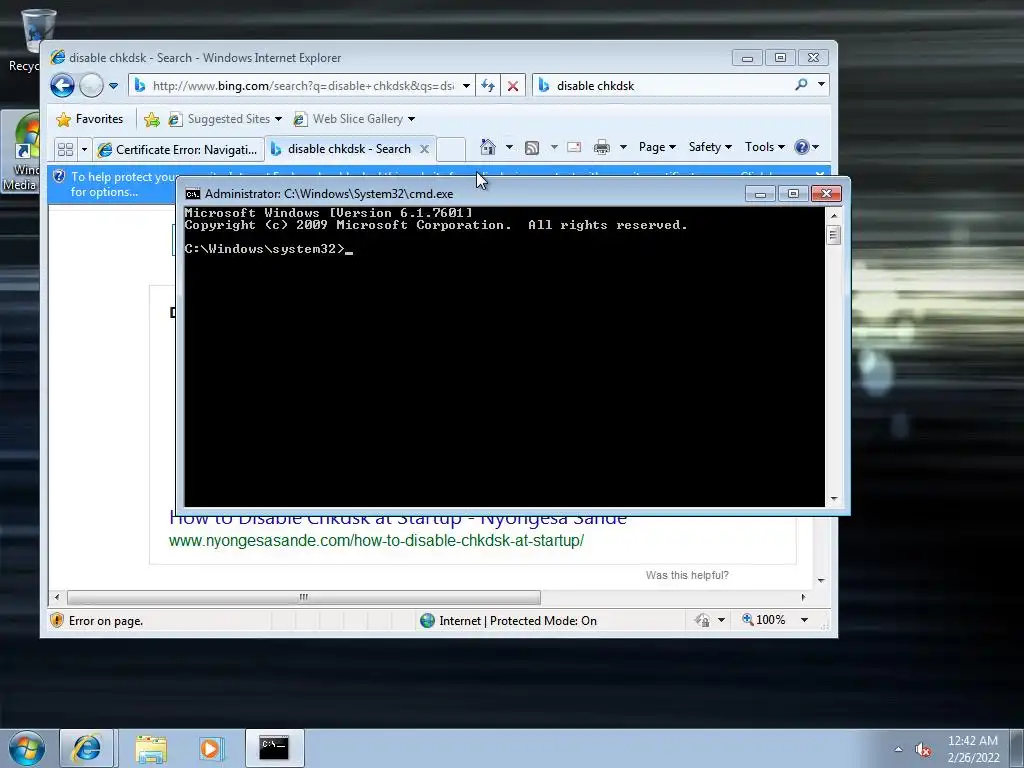
Task: Click inside the command prompt text area
Action: coord(504,357)
